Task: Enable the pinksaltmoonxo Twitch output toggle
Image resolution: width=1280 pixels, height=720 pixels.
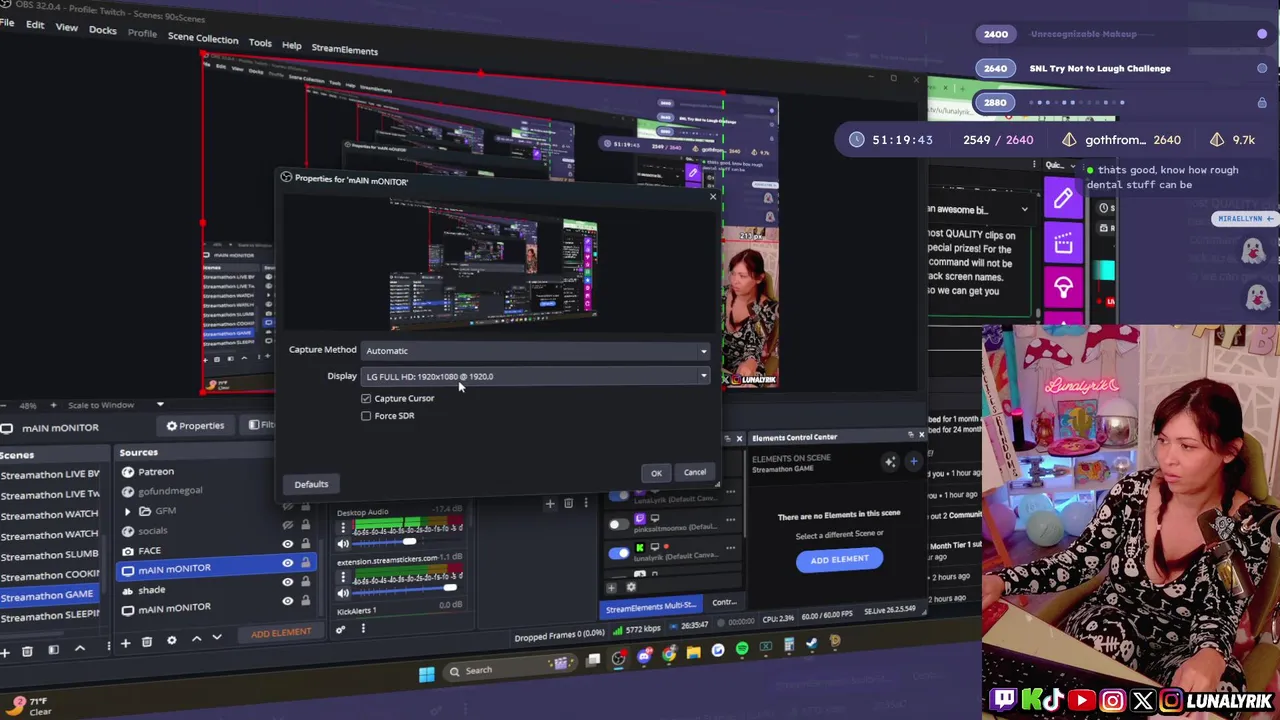Action: pyautogui.click(x=617, y=524)
